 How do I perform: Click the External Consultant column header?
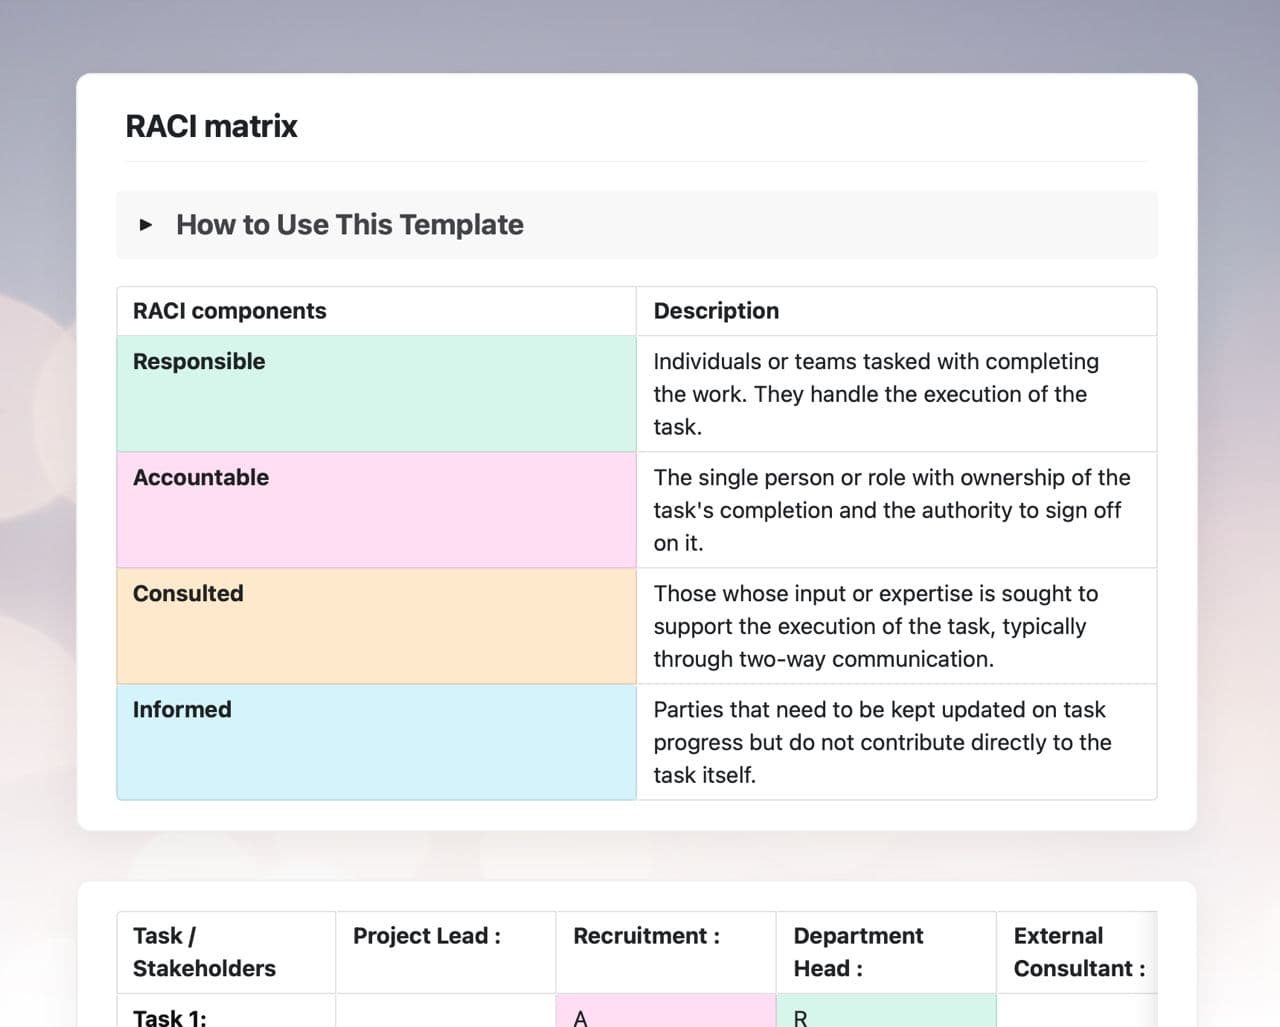(x=1078, y=952)
